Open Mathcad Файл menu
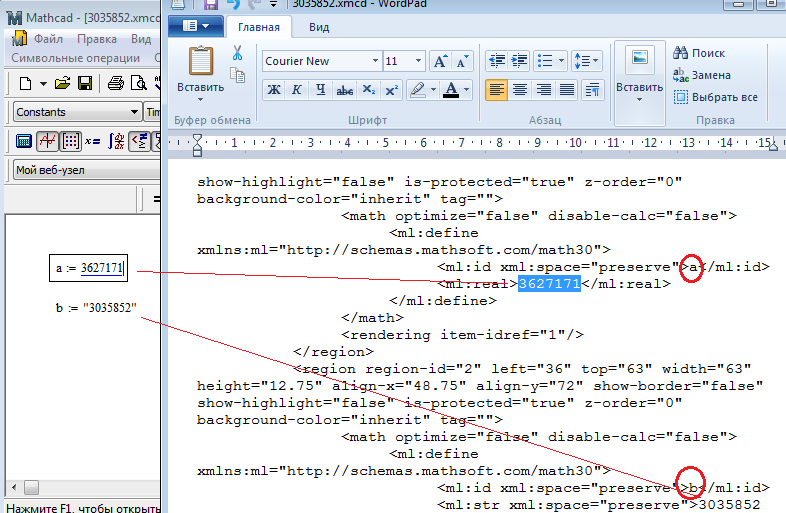Viewport: 786px width, 513px height. pyautogui.click(x=48, y=39)
